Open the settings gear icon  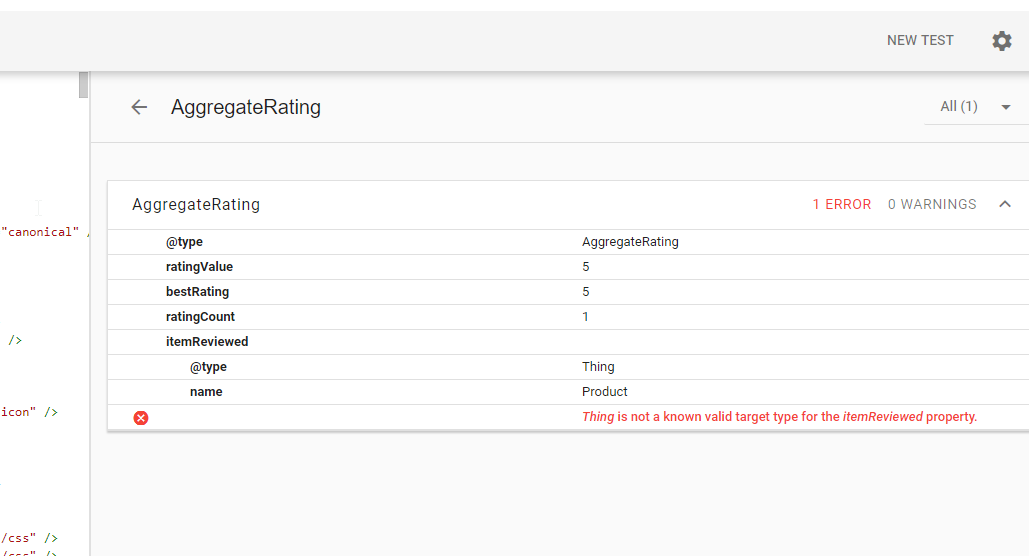tap(1001, 41)
